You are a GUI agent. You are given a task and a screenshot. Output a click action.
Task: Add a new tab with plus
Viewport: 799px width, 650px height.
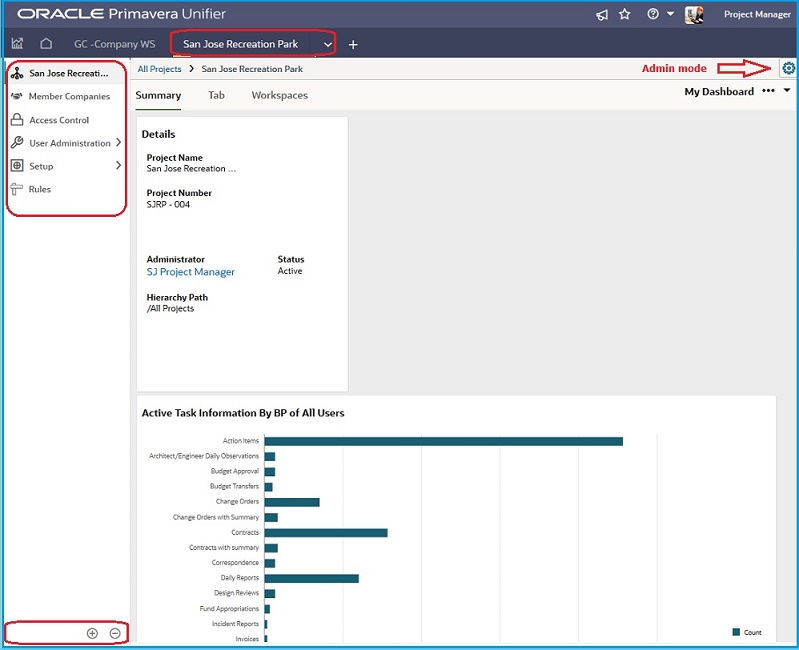point(353,44)
